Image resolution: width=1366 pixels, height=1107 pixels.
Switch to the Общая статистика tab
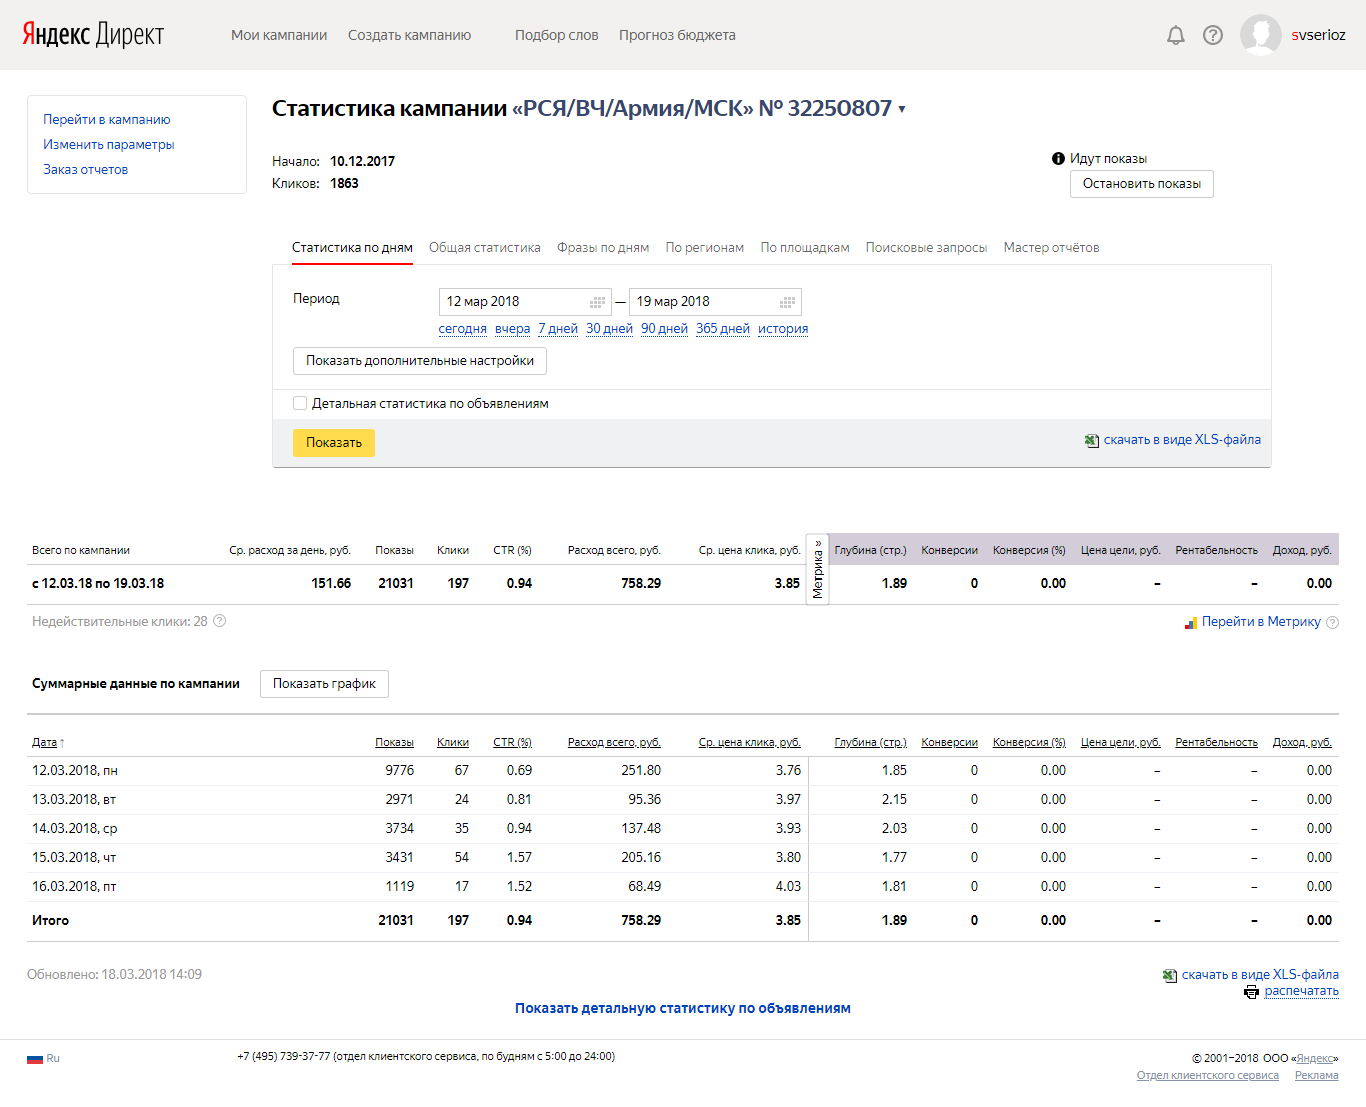(x=485, y=247)
